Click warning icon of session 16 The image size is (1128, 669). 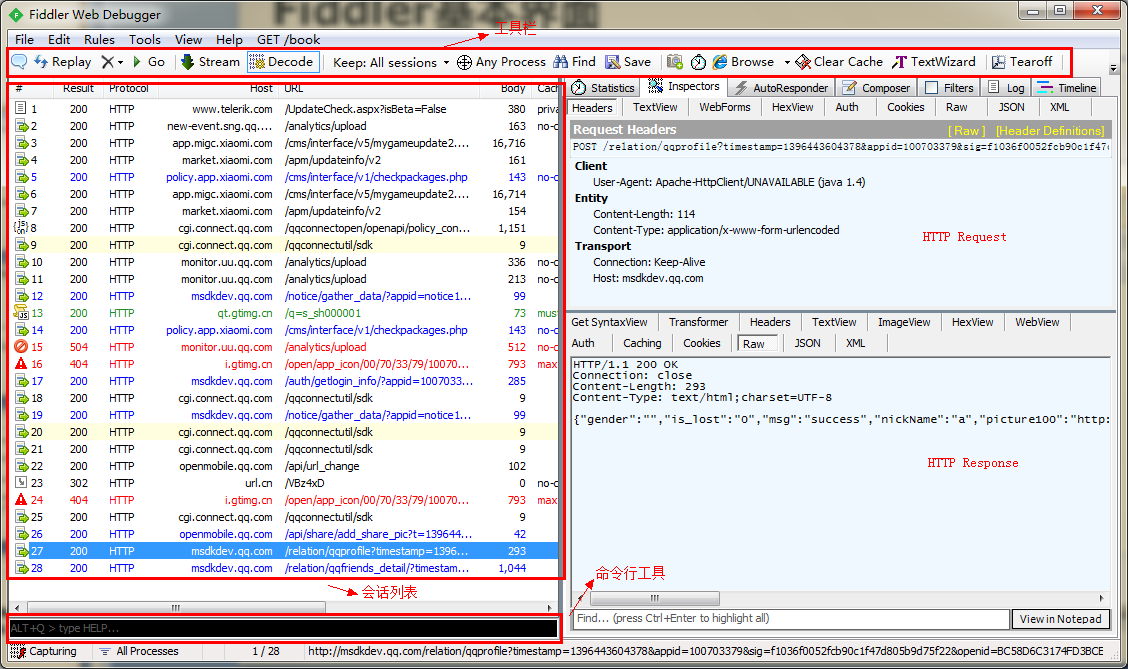coord(21,364)
